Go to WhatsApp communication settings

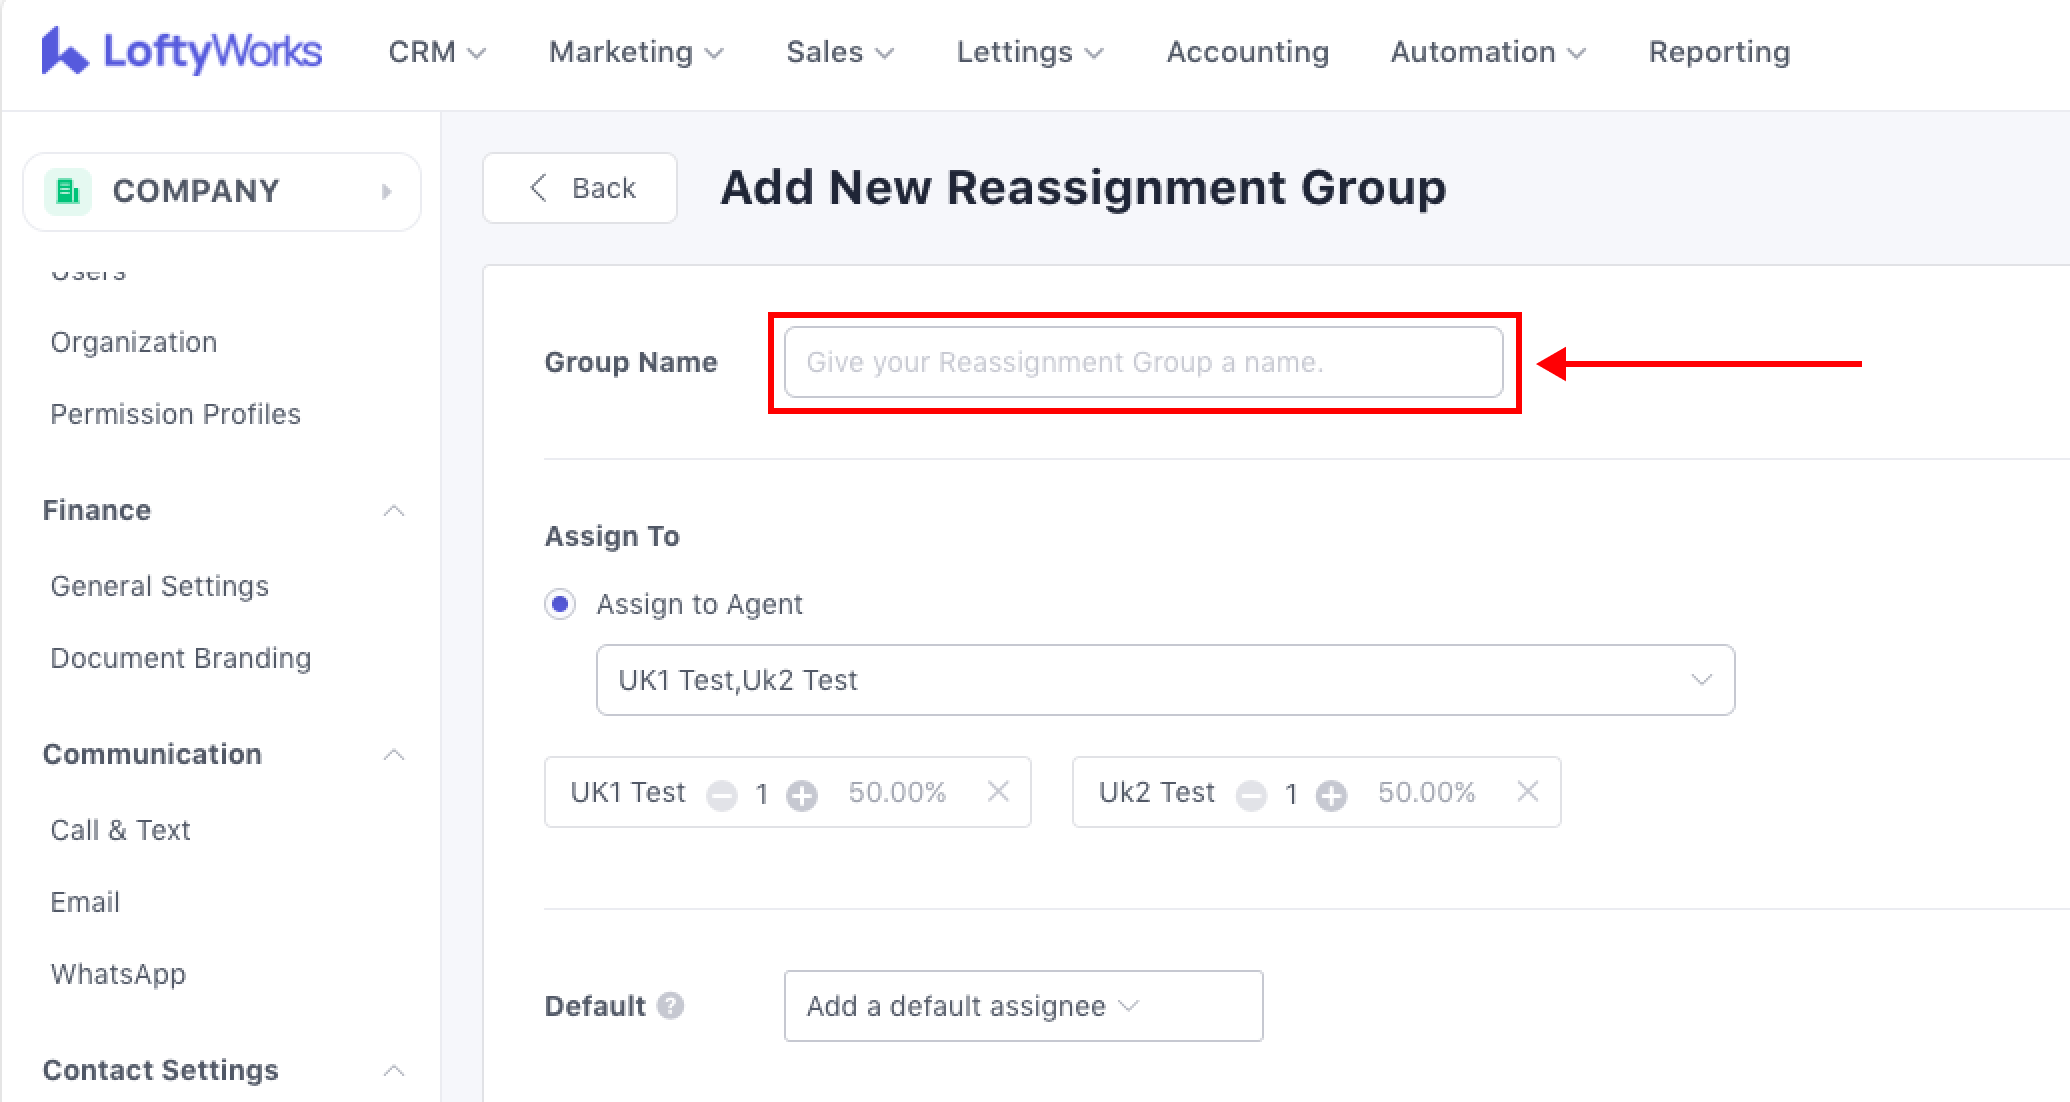[118, 974]
